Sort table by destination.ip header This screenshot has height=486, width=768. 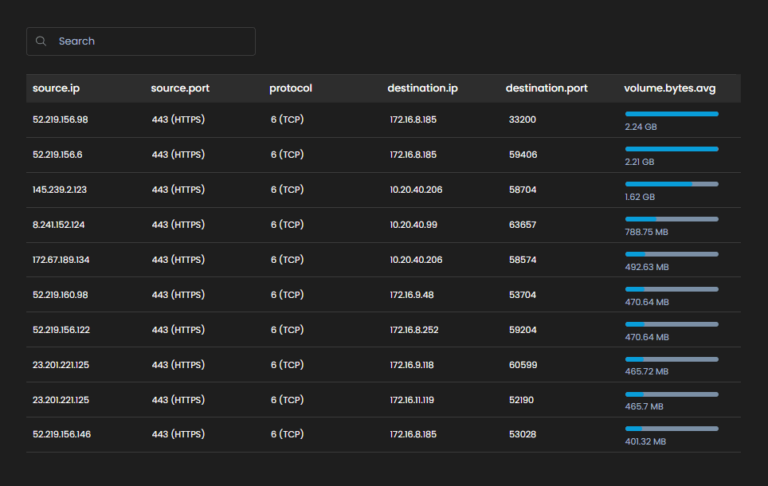click(422, 88)
